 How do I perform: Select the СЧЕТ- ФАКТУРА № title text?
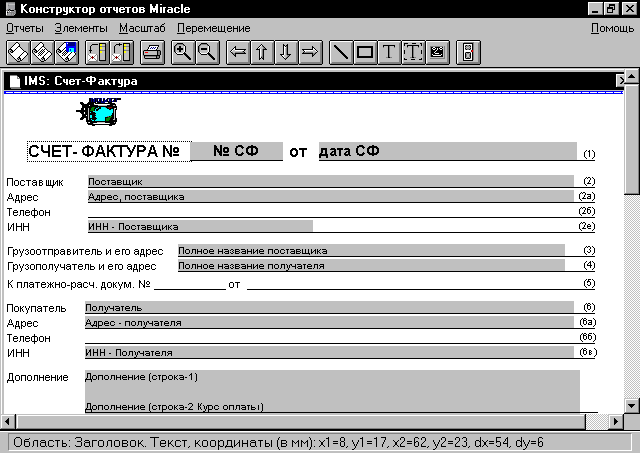(x=105, y=152)
